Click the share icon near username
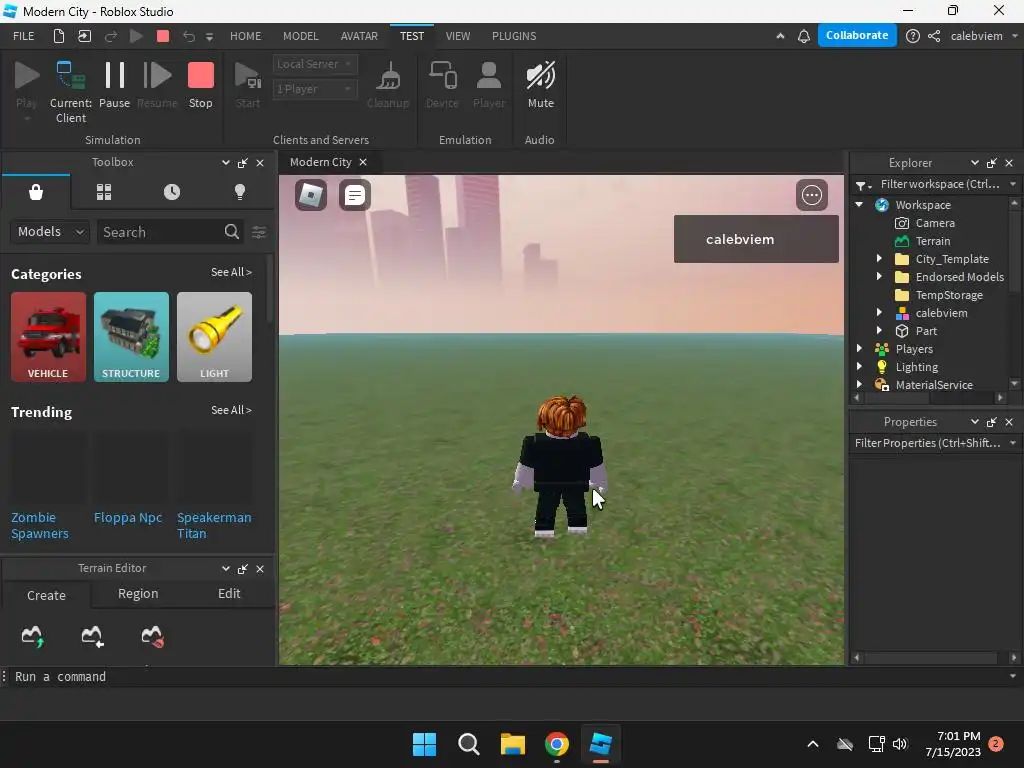The height and width of the screenshot is (768, 1024). click(x=934, y=36)
